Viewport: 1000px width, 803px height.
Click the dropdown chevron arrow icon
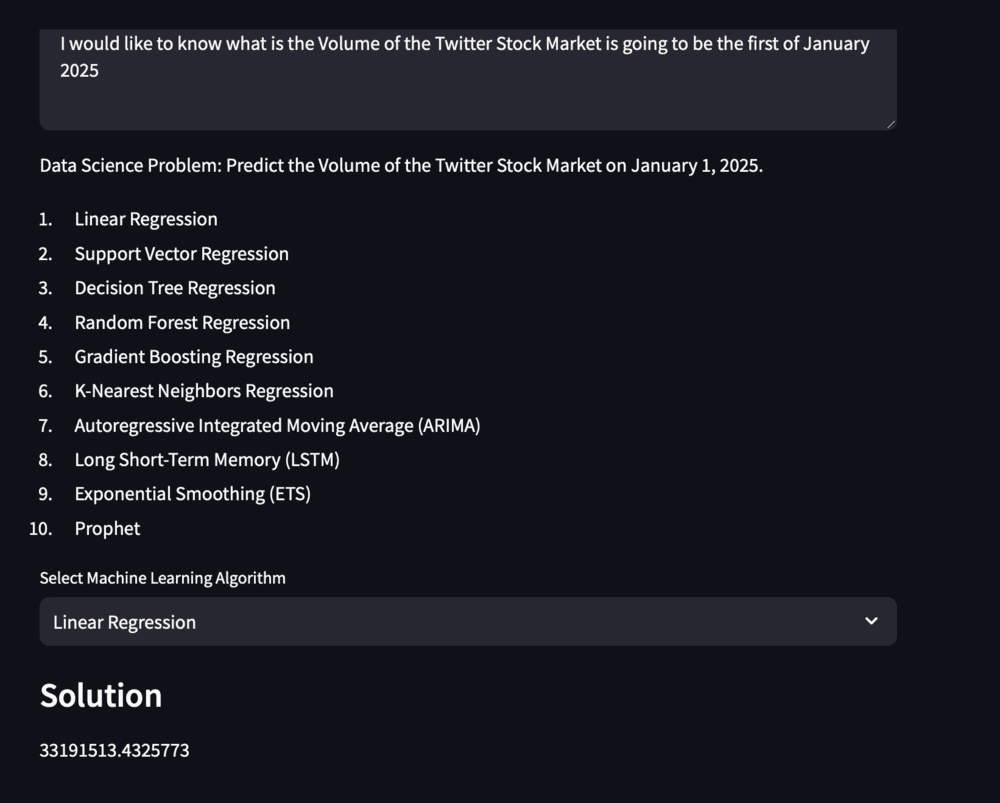pos(871,621)
